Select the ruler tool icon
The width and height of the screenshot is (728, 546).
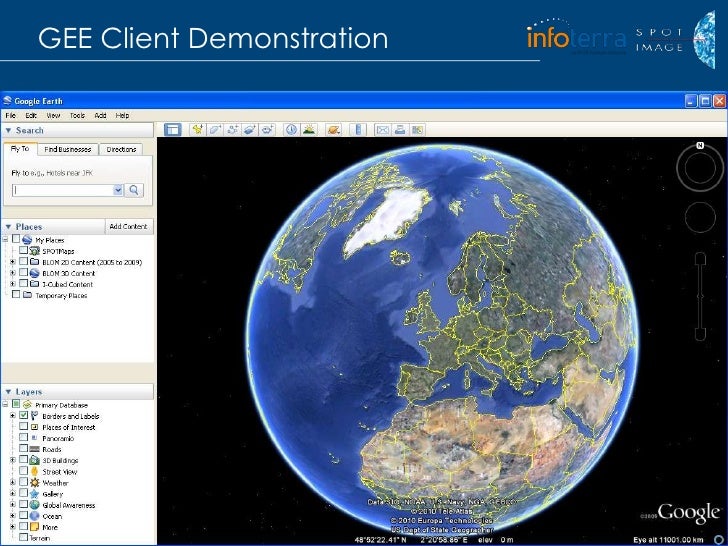355,130
